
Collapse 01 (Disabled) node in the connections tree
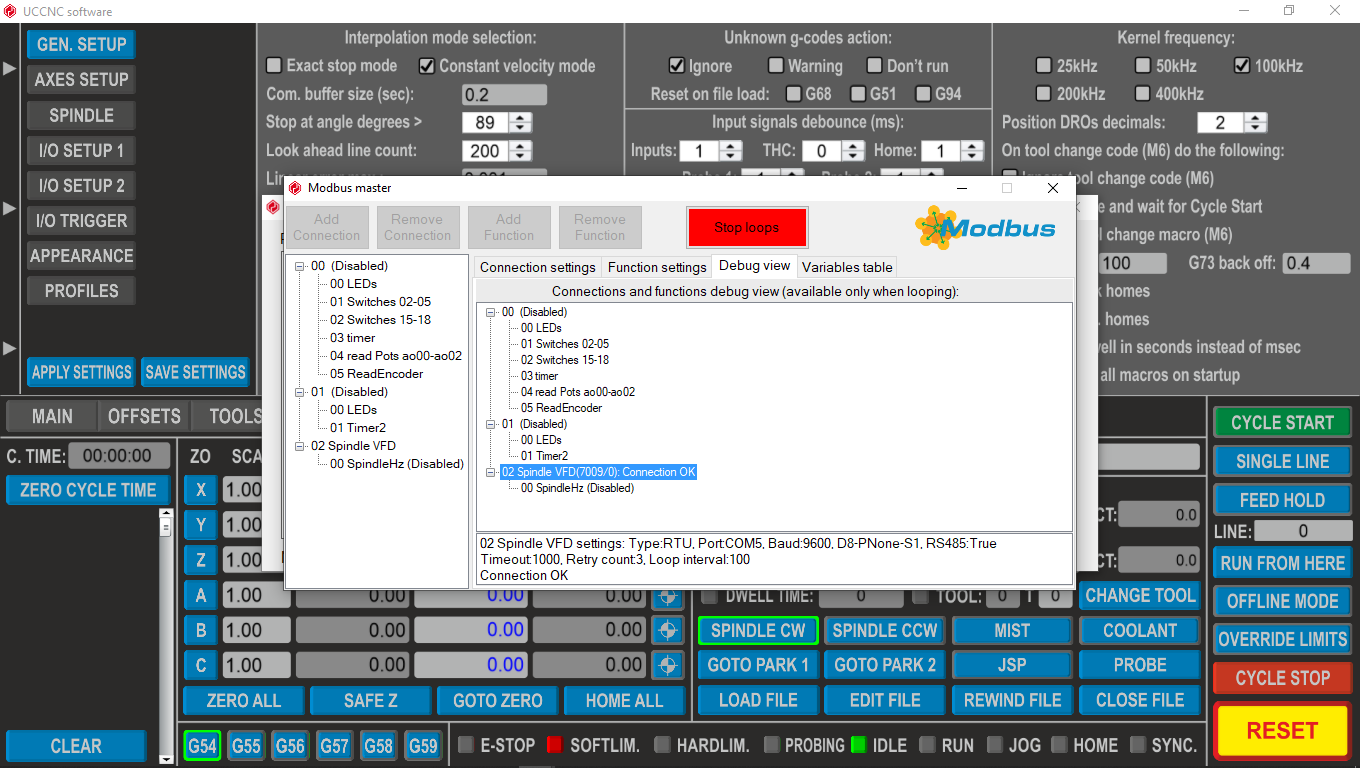tap(300, 392)
